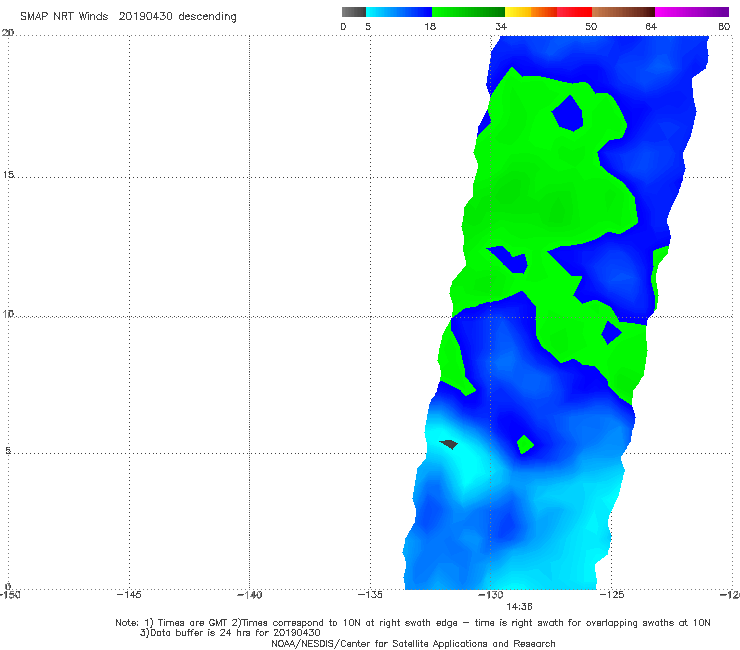The width and height of the screenshot is (740, 650).
Task: Click the latitude axis label '10'
Action: click(x=8, y=313)
